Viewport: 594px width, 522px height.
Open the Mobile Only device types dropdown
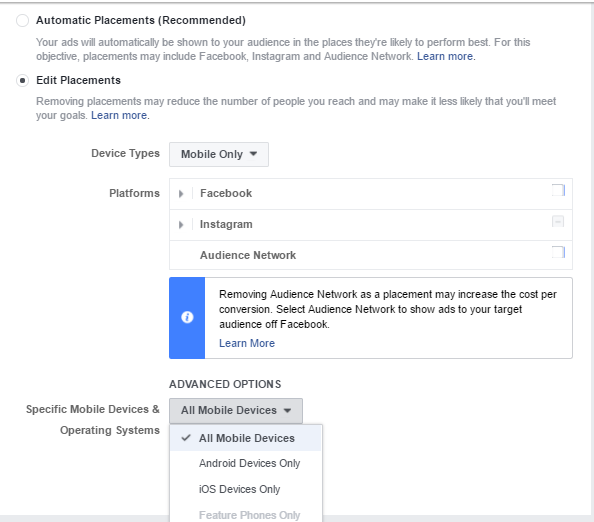coord(219,154)
